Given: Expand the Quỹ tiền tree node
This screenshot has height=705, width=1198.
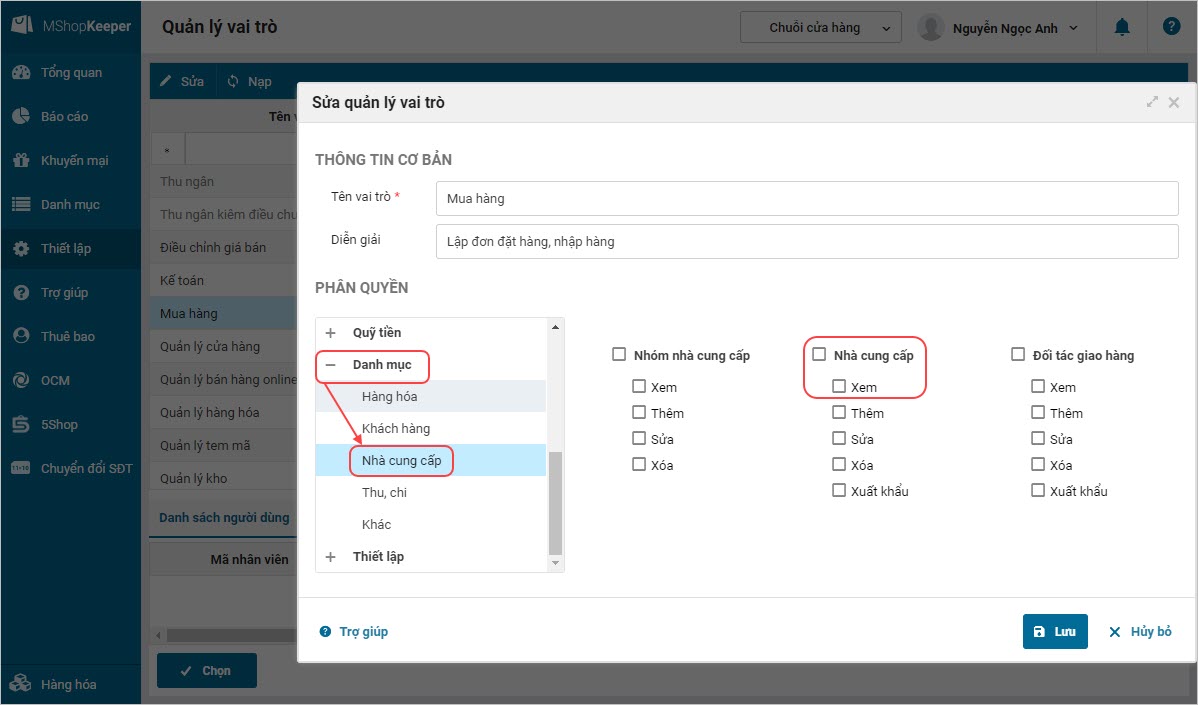Looking at the screenshot, I should pos(330,333).
